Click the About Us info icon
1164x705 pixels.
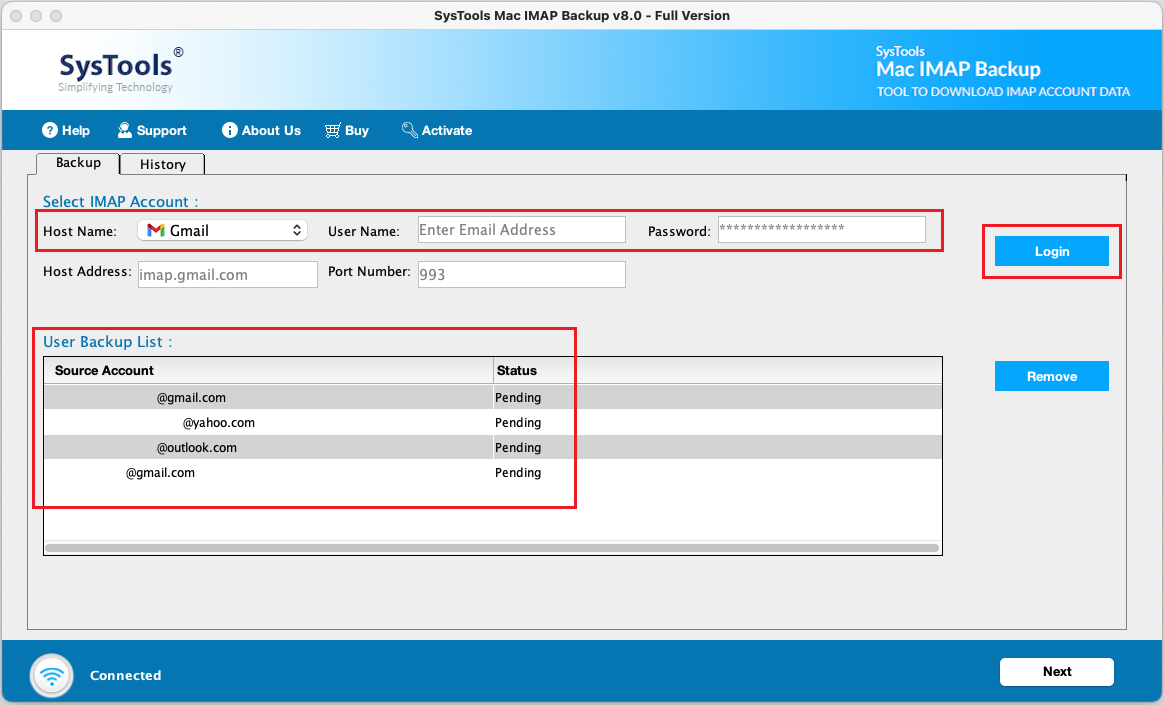[x=229, y=131]
